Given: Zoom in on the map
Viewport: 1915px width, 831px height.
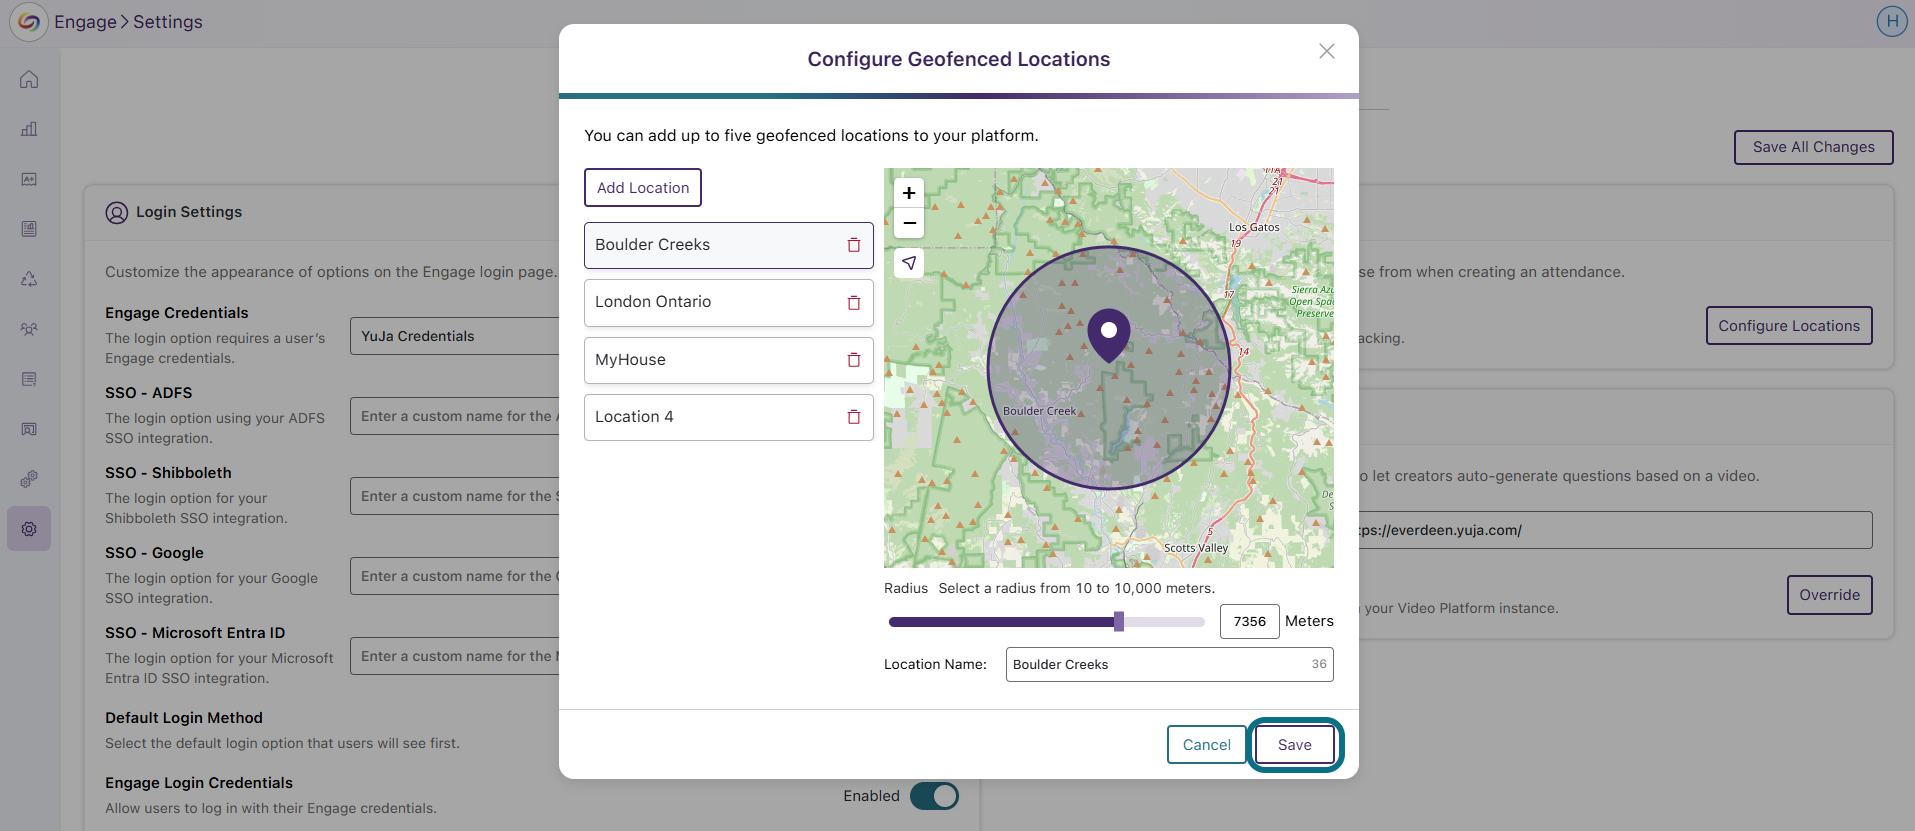Looking at the screenshot, I should click(909, 193).
